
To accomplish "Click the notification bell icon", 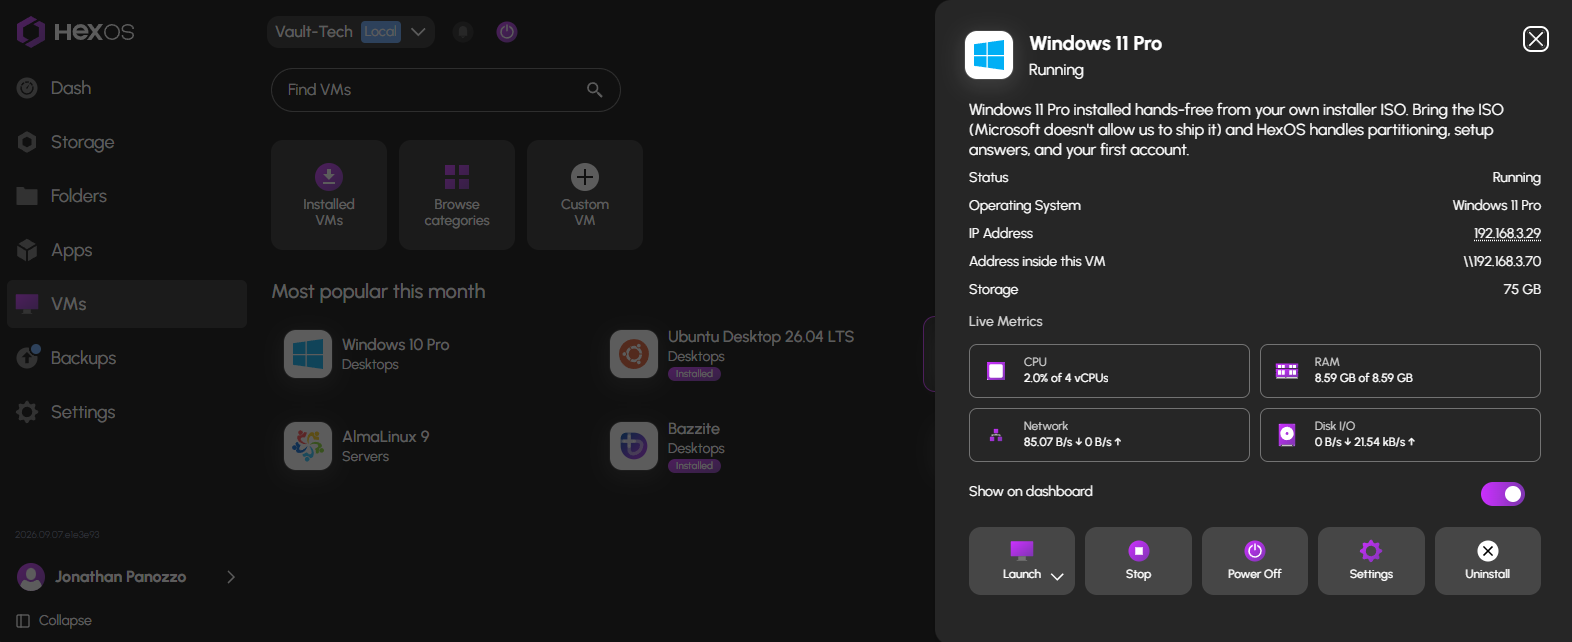I will pyautogui.click(x=463, y=32).
